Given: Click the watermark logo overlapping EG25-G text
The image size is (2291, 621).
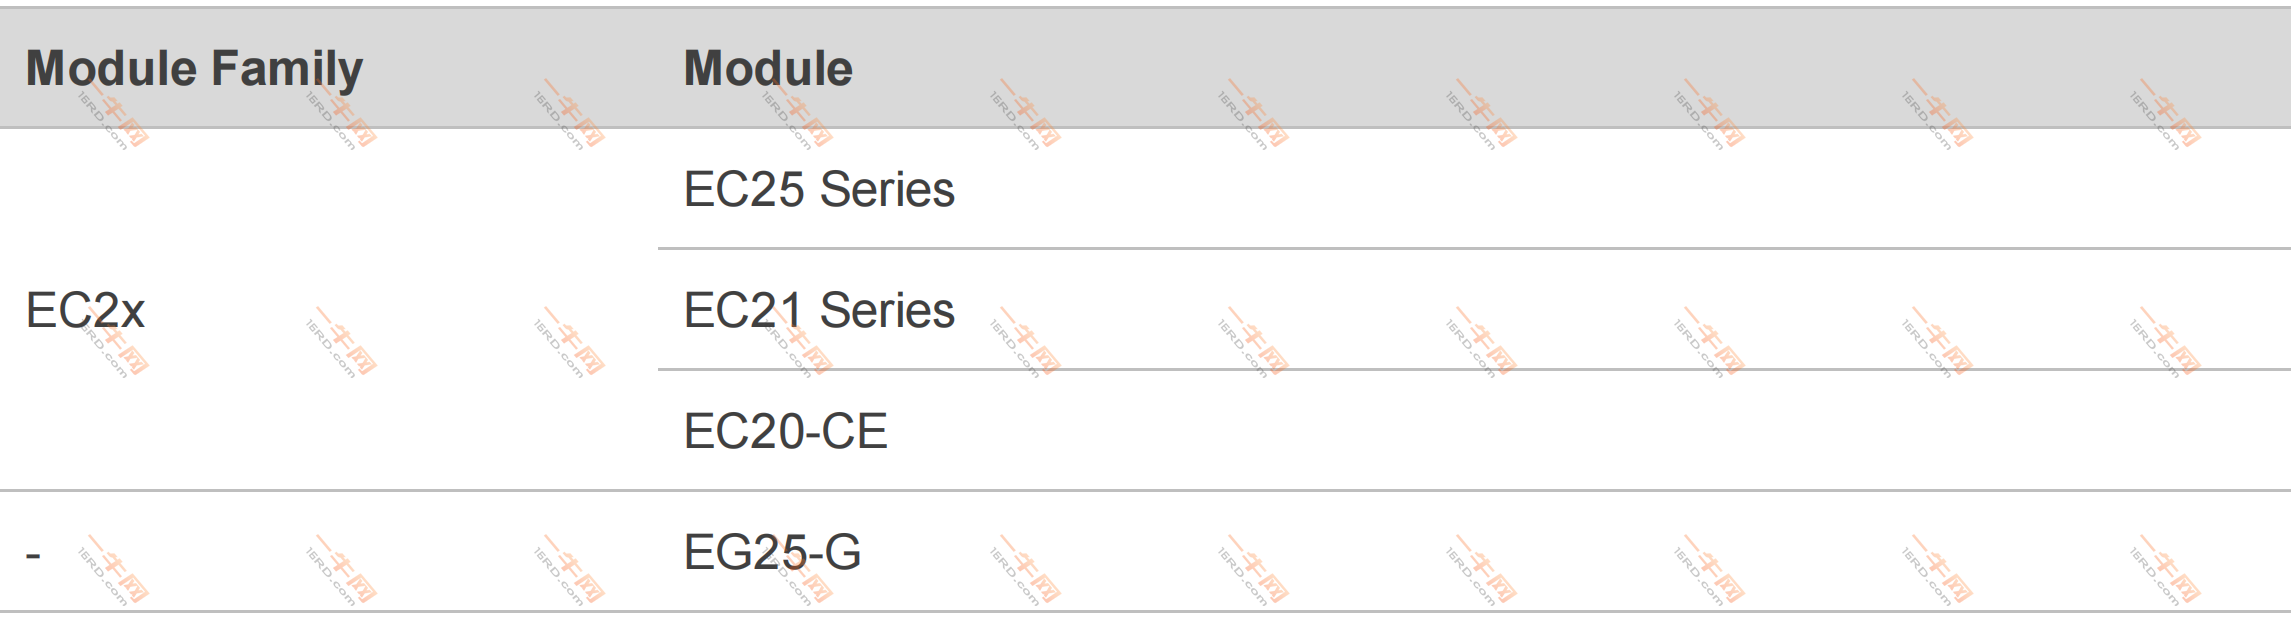Looking at the screenshot, I should (x=797, y=572).
